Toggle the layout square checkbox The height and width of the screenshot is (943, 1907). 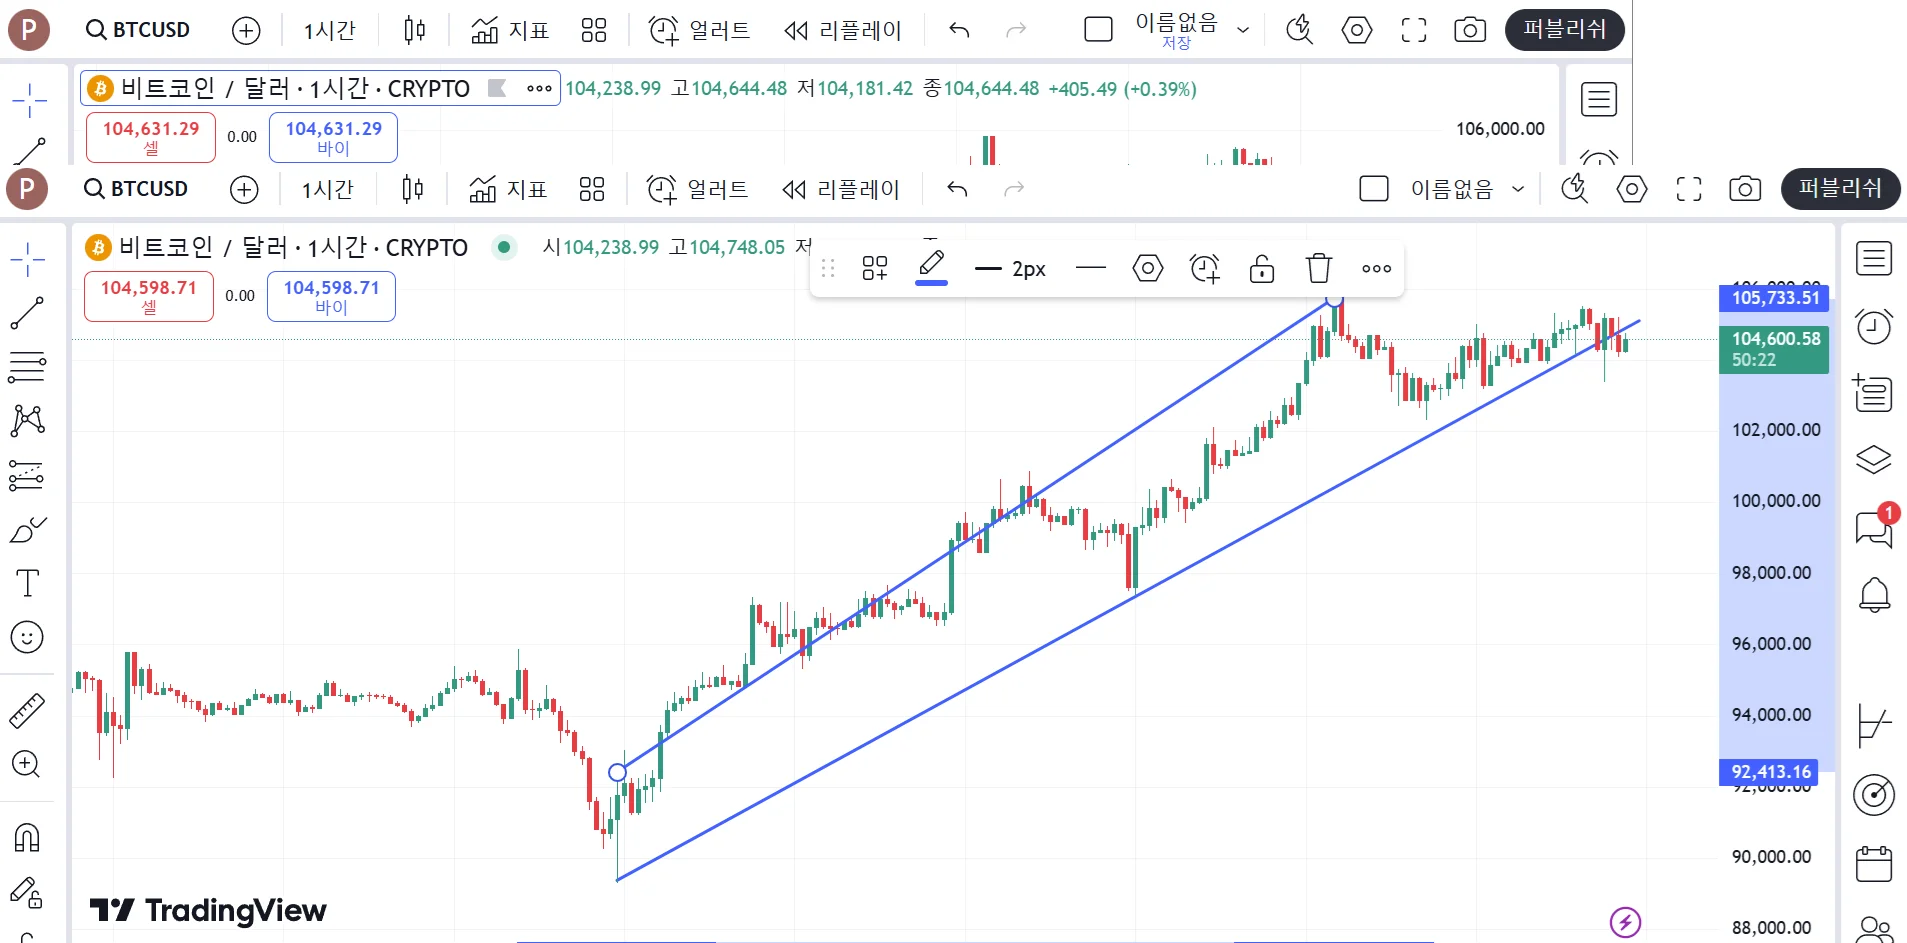coord(1374,189)
